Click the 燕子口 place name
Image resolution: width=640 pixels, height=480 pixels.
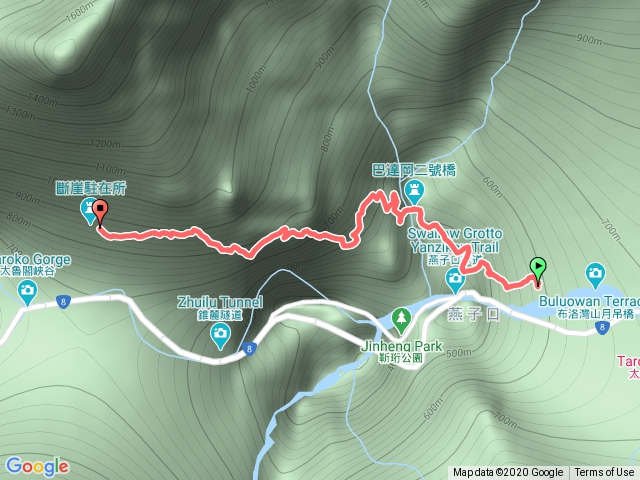(473, 315)
